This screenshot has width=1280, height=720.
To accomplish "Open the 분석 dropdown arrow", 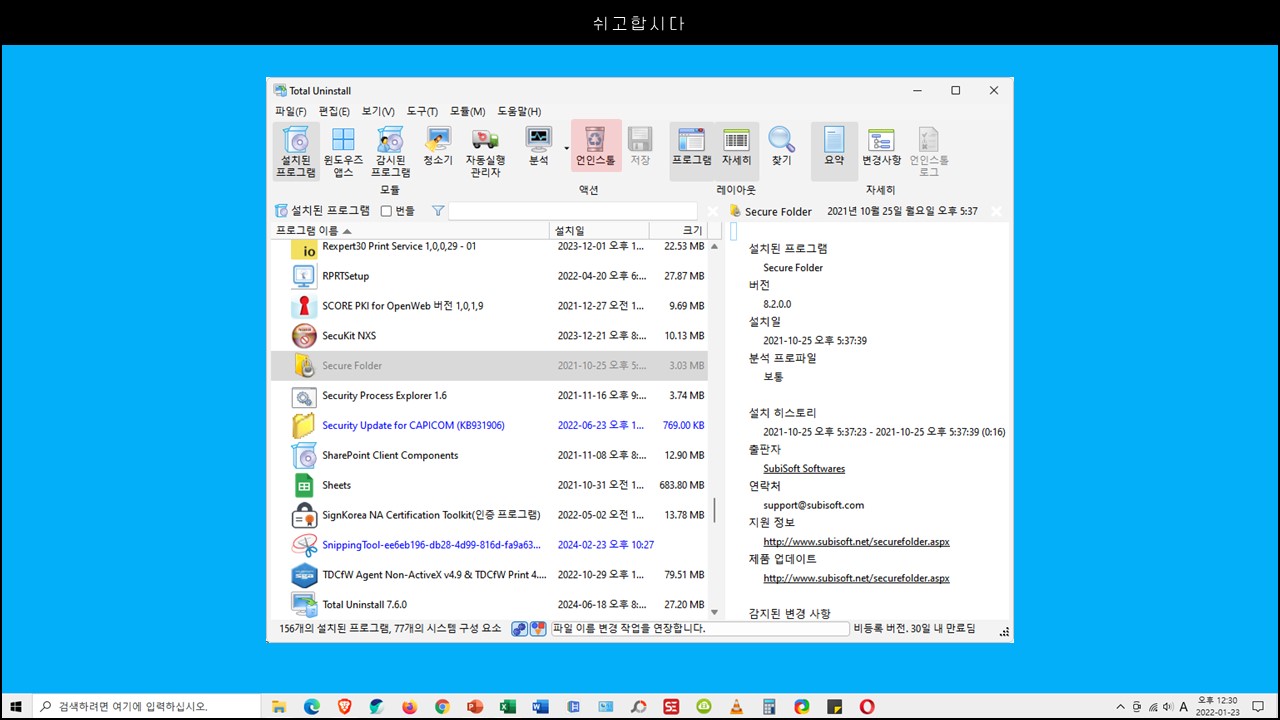I will pos(566,148).
